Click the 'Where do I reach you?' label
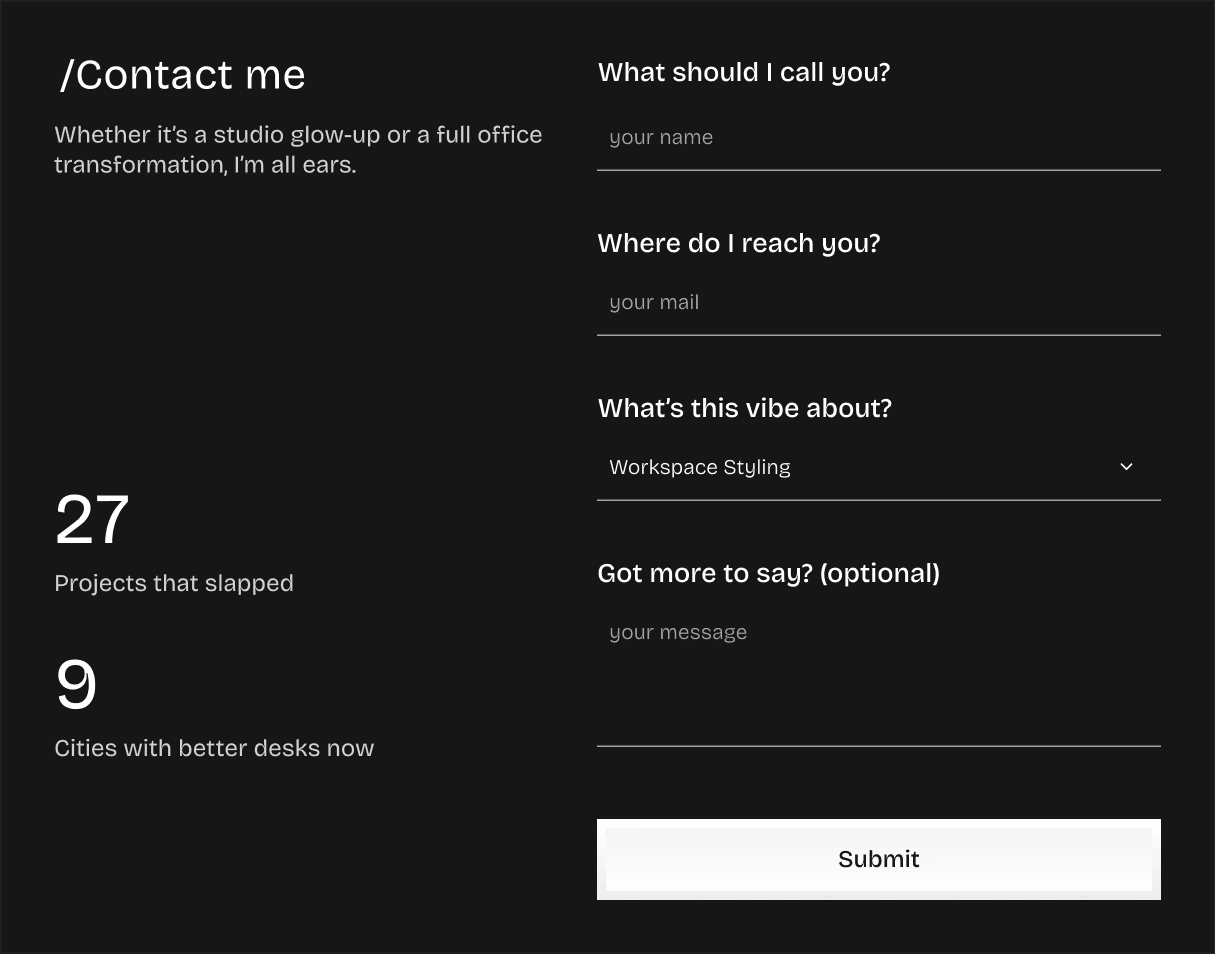Viewport: 1215px width, 954px height. (x=738, y=243)
